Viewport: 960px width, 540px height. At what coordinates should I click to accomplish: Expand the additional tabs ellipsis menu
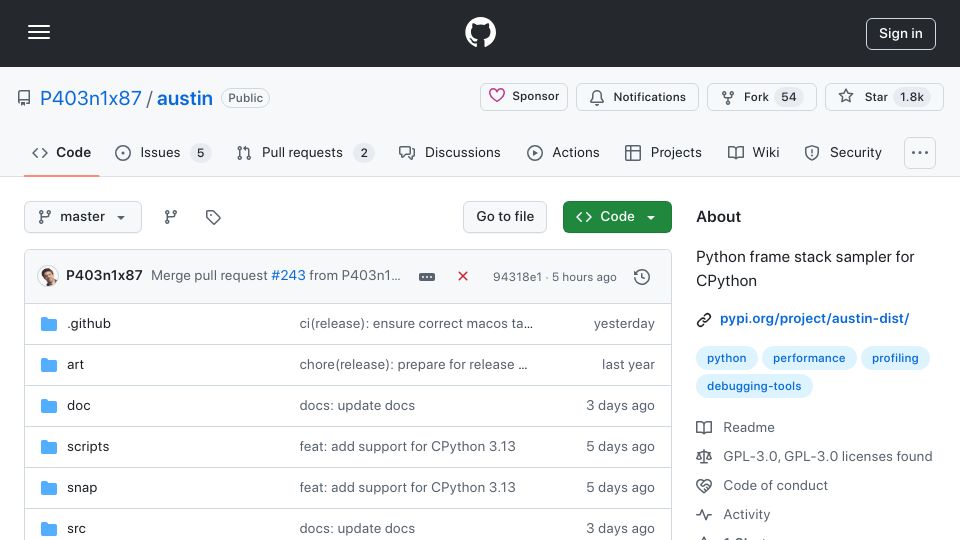920,153
